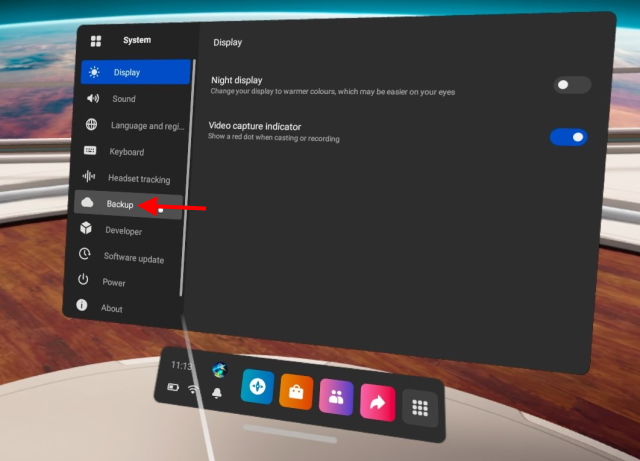Open the profile avatar in dock

tap(220, 370)
